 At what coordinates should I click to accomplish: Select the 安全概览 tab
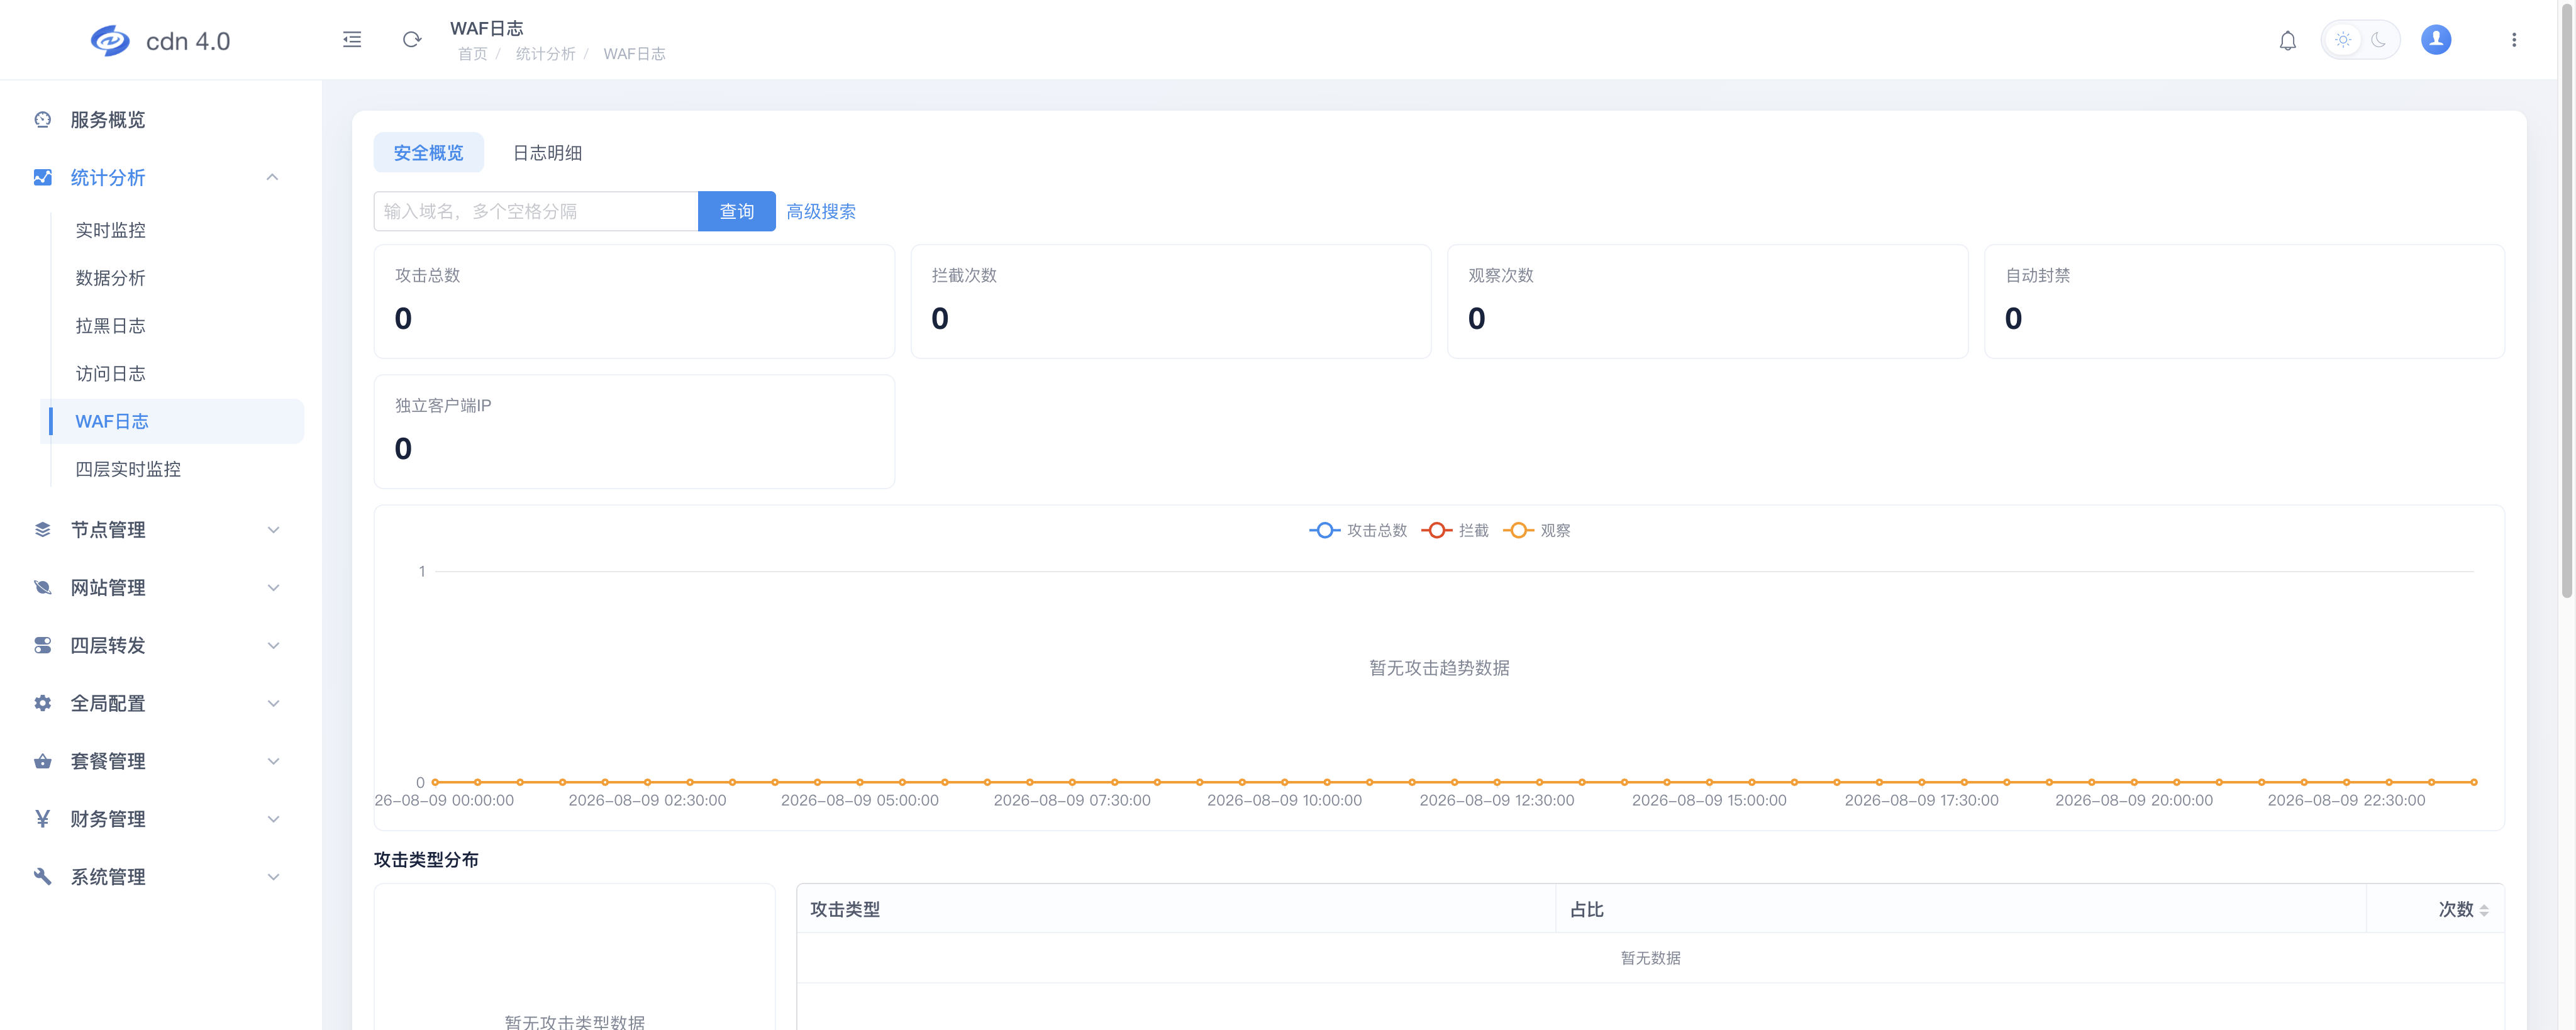point(428,153)
